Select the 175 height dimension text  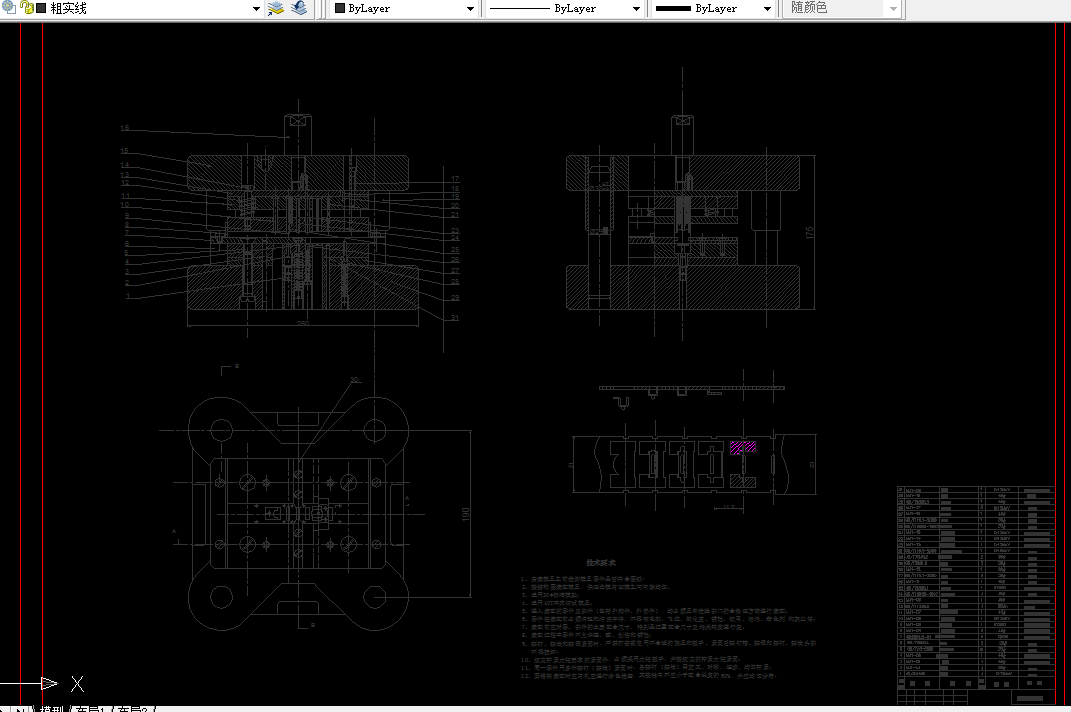(x=809, y=233)
